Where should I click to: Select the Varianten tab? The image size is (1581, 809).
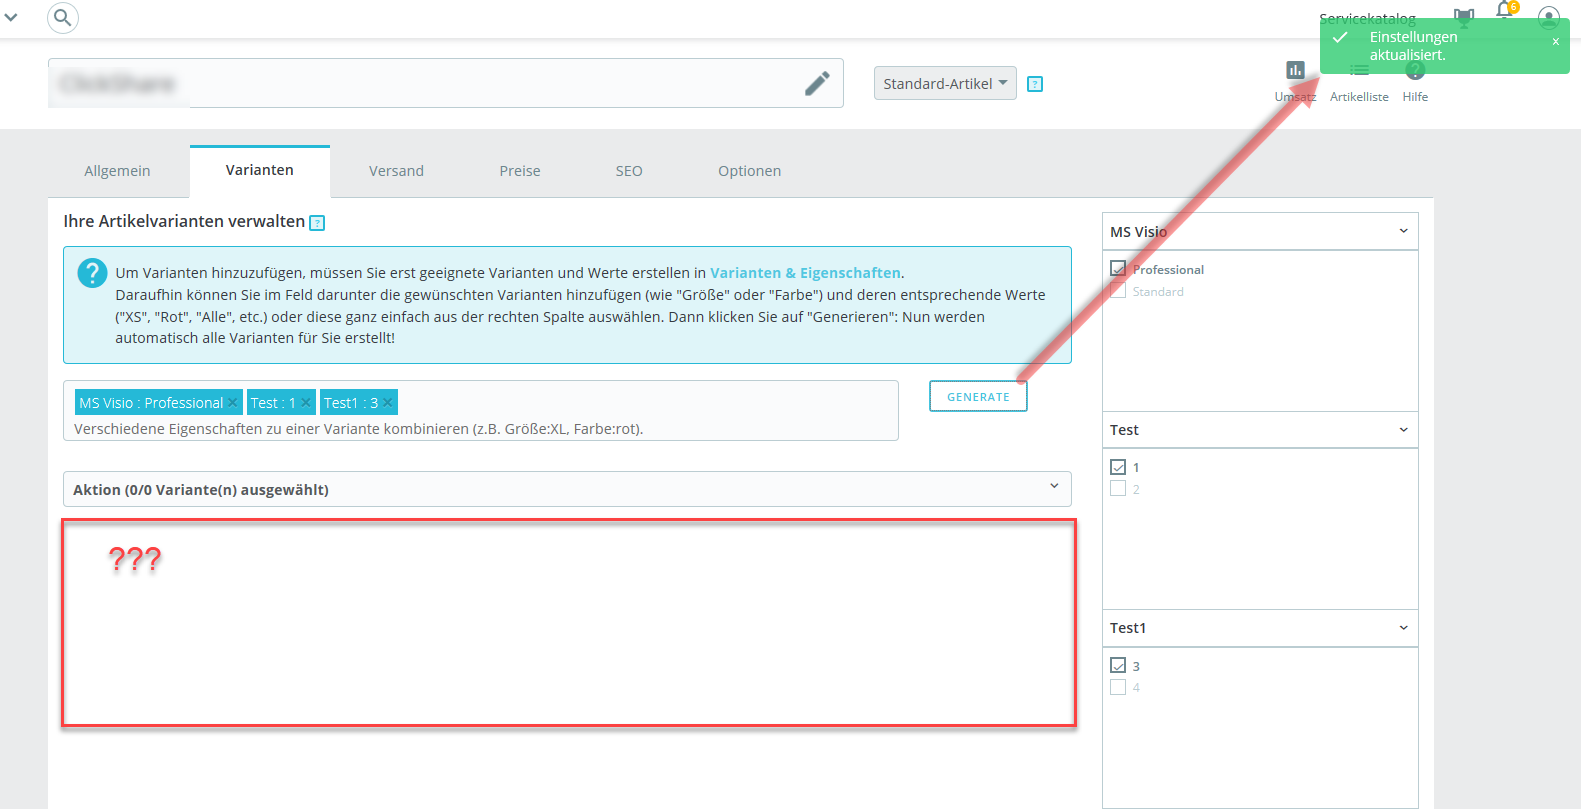pos(260,170)
